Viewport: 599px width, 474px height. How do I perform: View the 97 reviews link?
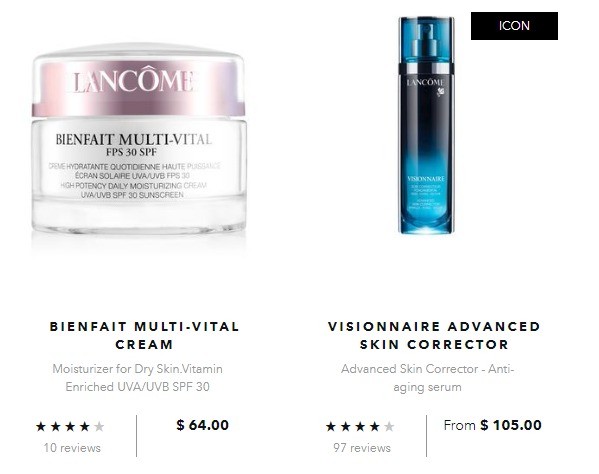click(362, 448)
